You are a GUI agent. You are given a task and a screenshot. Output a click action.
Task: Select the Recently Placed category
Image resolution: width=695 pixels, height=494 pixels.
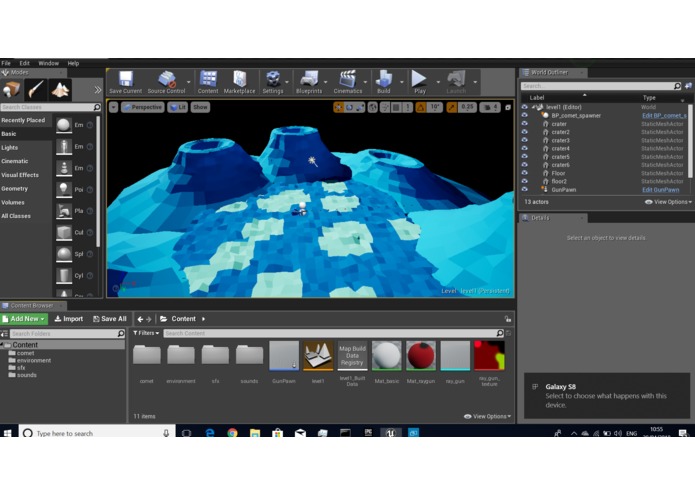coord(26,121)
